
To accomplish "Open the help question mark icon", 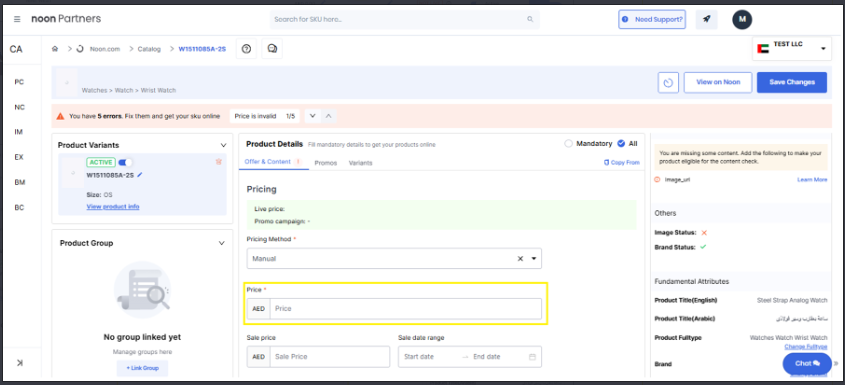I will [246, 49].
